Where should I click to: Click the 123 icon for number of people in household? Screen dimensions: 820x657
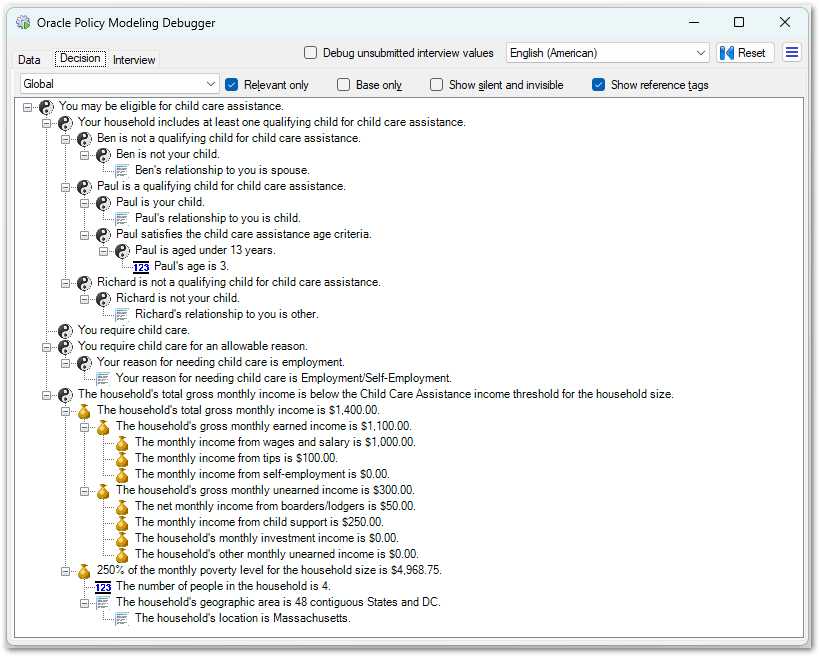pos(103,587)
